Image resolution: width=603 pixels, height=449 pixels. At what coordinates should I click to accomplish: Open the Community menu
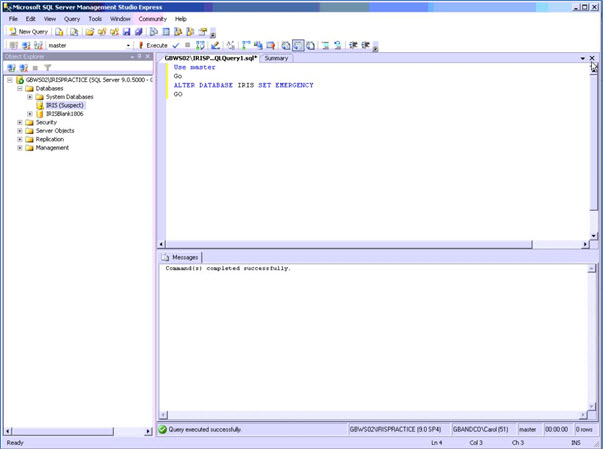click(153, 19)
